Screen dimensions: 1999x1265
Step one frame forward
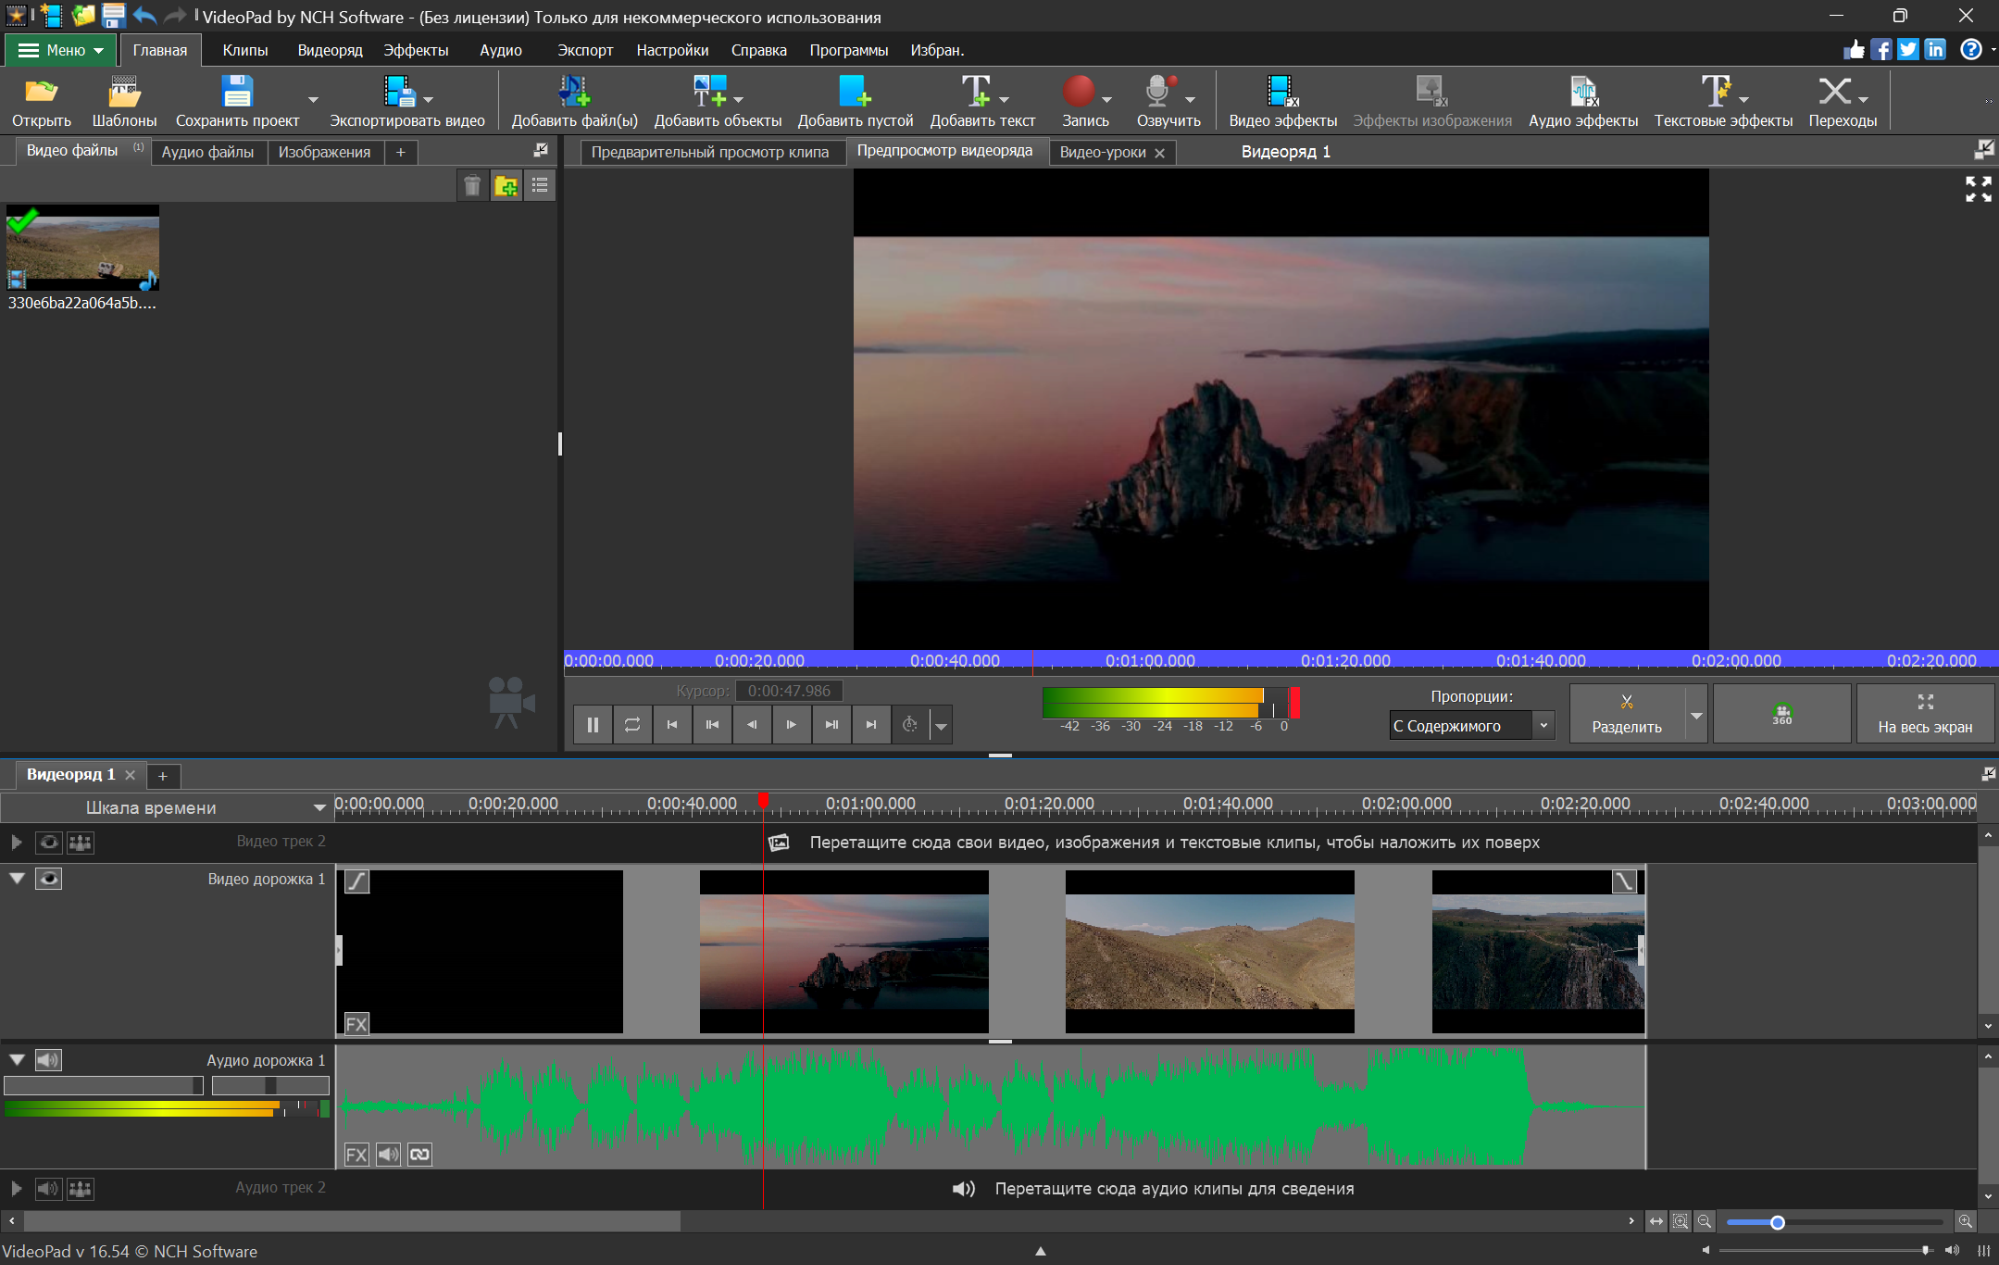[x=792, y=725]
